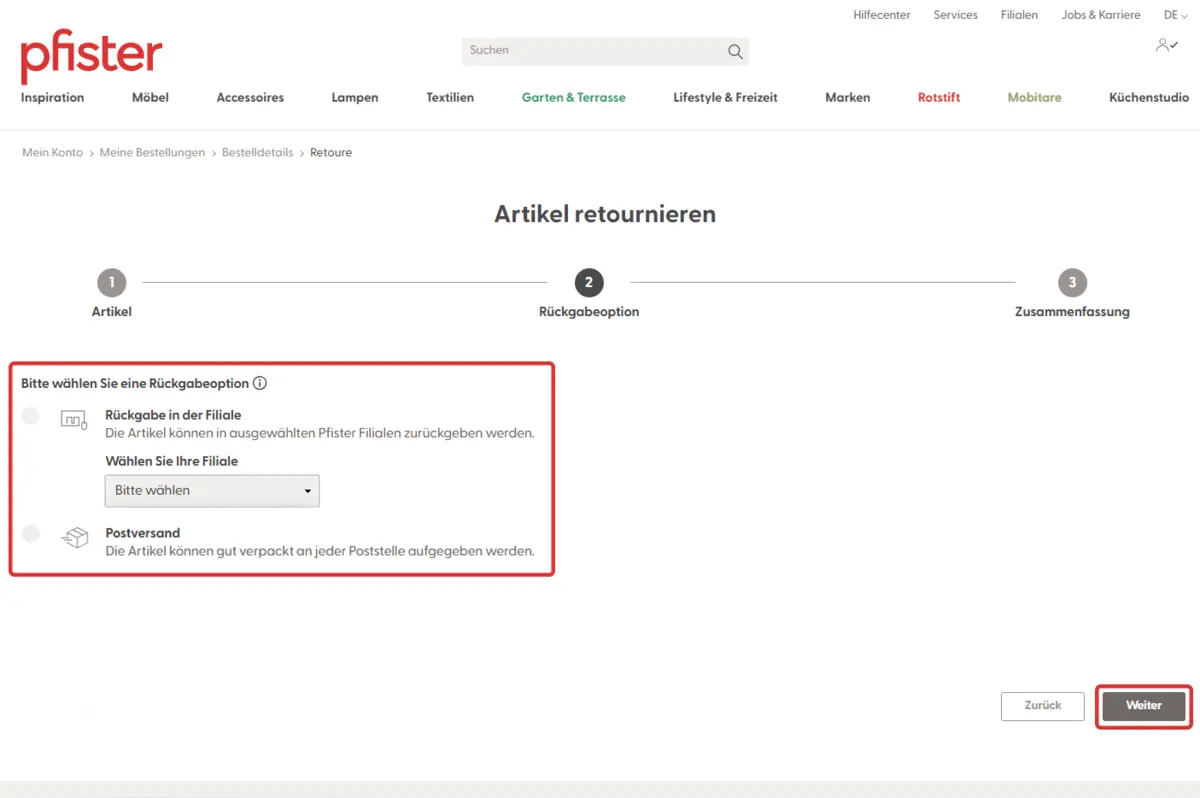Open the Filiale 'Bitte wählen' dropdown
Image resolution: width=1200 pixels, height=798 pixels.
pos(212,491)
